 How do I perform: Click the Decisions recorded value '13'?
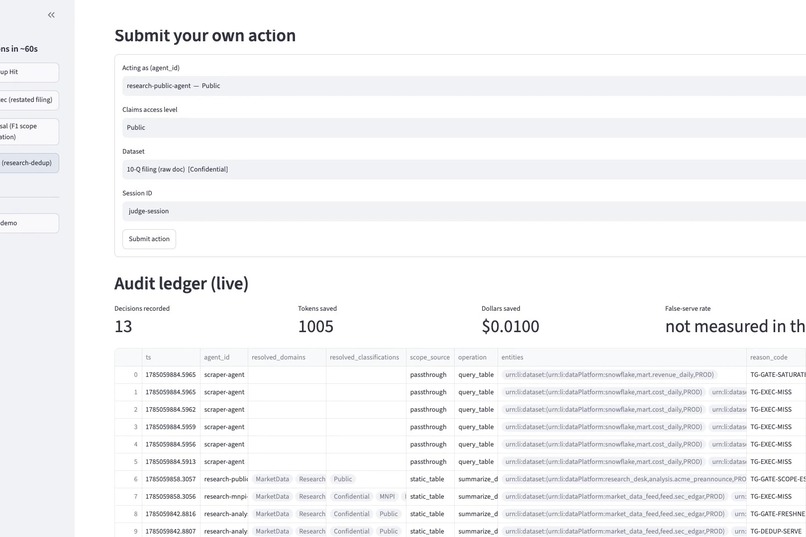click(x=123, y=327)
